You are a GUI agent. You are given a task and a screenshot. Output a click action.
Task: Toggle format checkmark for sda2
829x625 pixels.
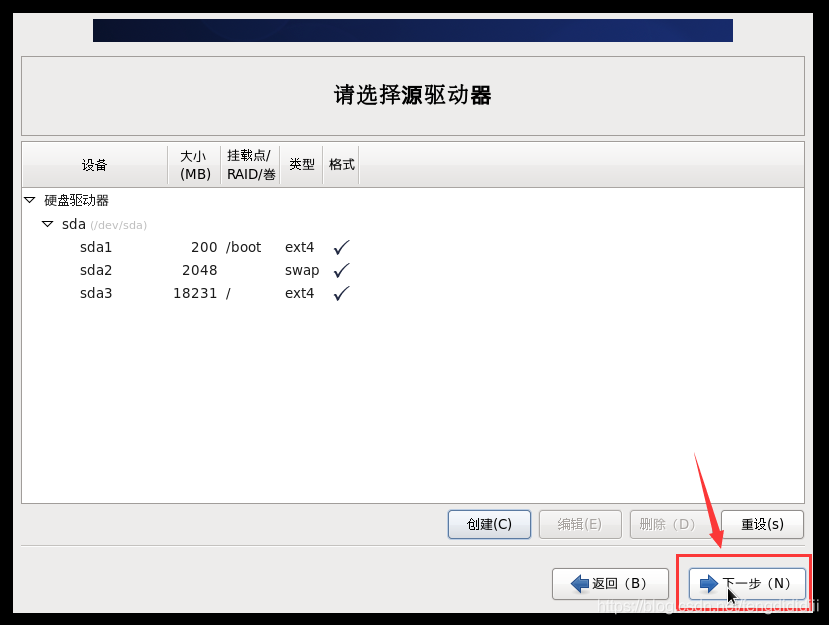coord(342,270)
